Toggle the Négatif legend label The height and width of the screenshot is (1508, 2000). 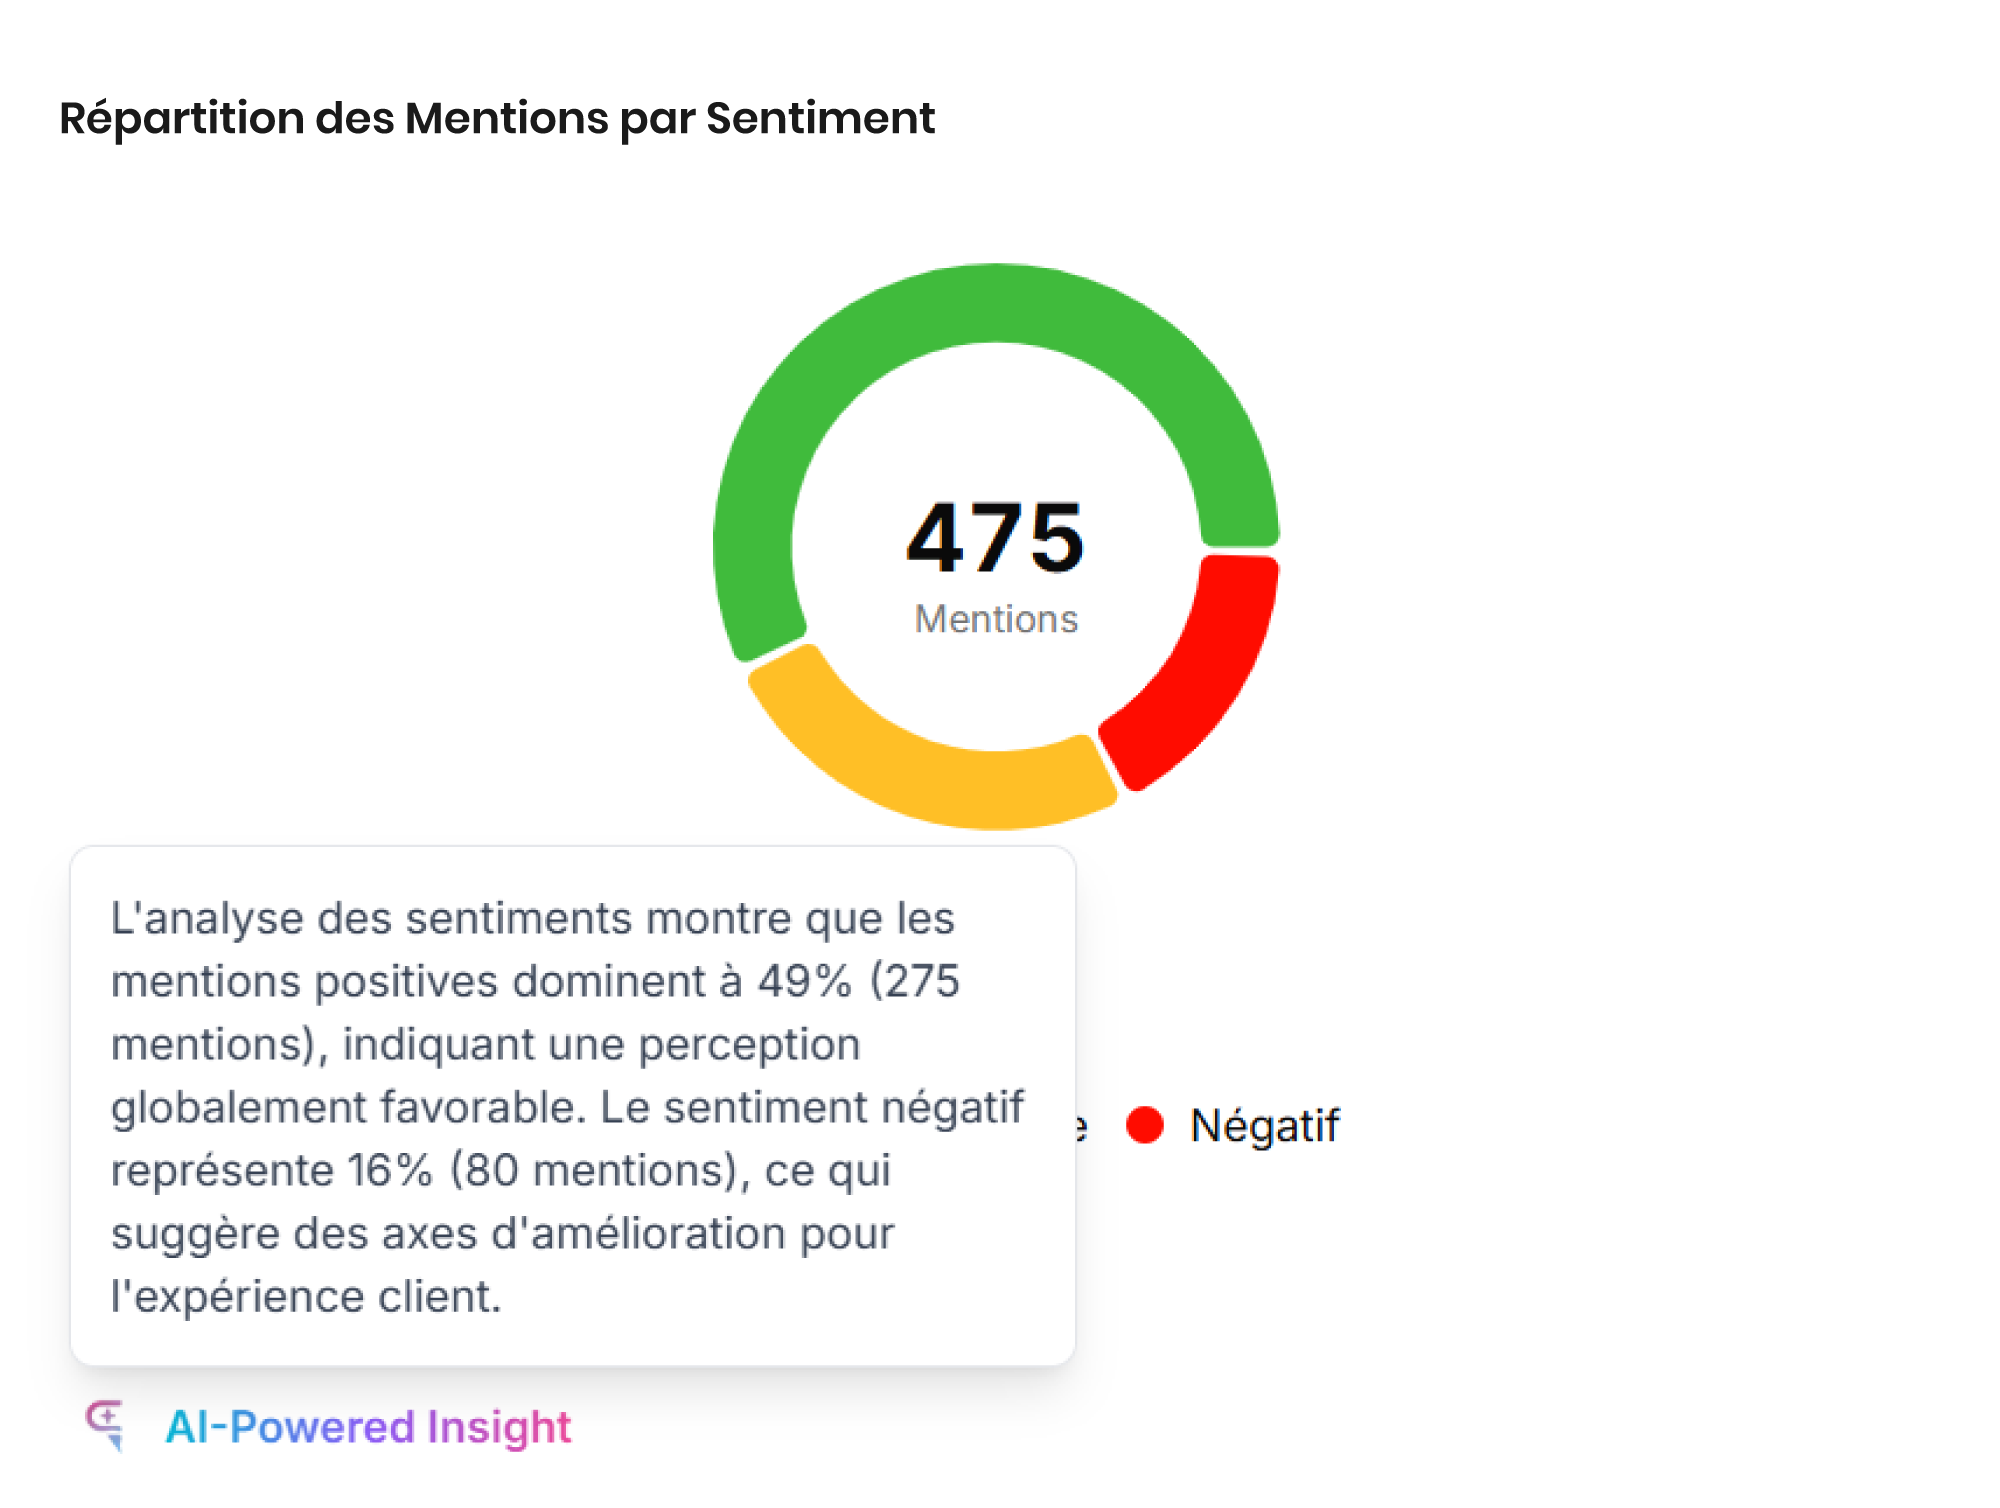(x=1264, y=1126)
